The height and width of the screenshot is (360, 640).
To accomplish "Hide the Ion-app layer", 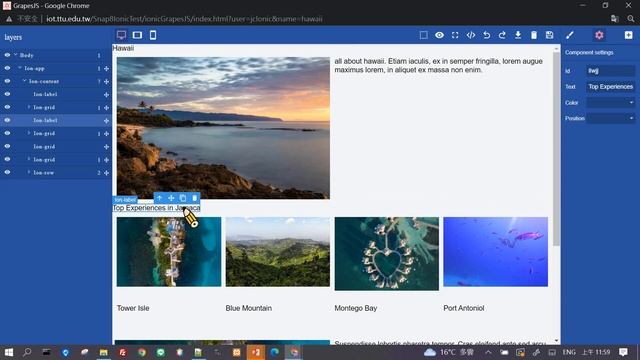I will (x=7, y=68).
